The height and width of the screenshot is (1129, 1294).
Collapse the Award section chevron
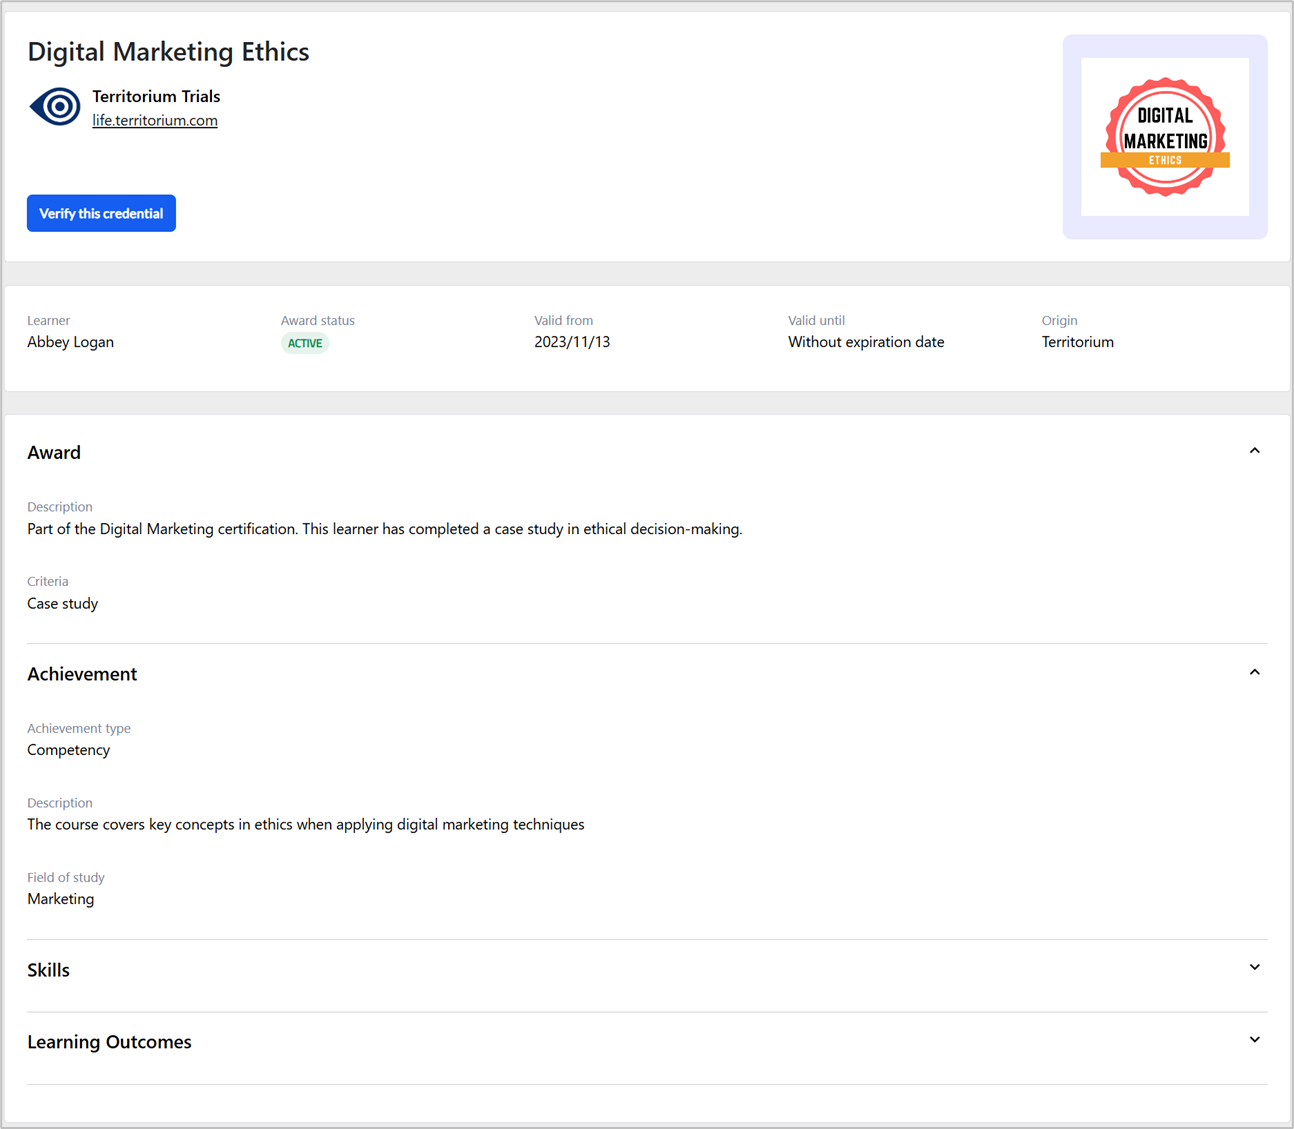tap(1254, 451)
